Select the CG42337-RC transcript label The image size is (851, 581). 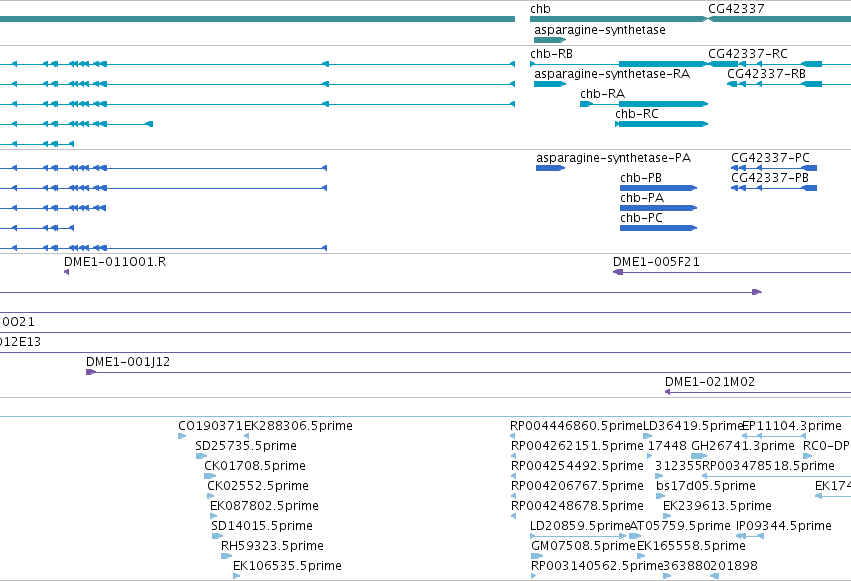pyautogui.click(x=748, y=54)
